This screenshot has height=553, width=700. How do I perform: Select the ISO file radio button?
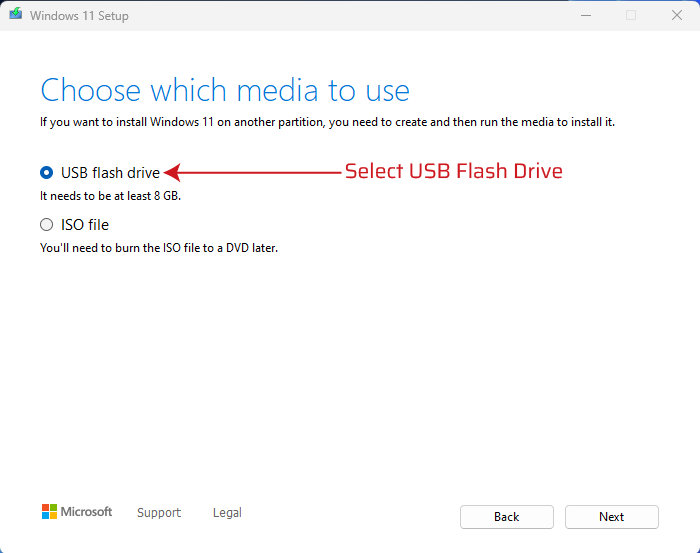tap(46, 225)
